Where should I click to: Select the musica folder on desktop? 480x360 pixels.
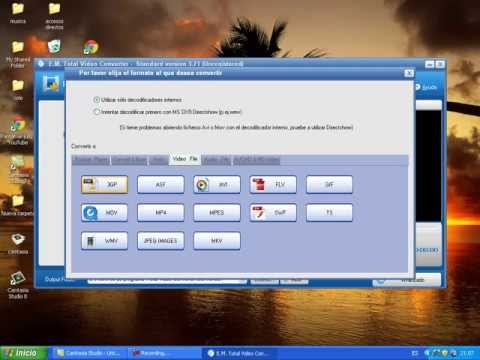(x=18, y=13)
